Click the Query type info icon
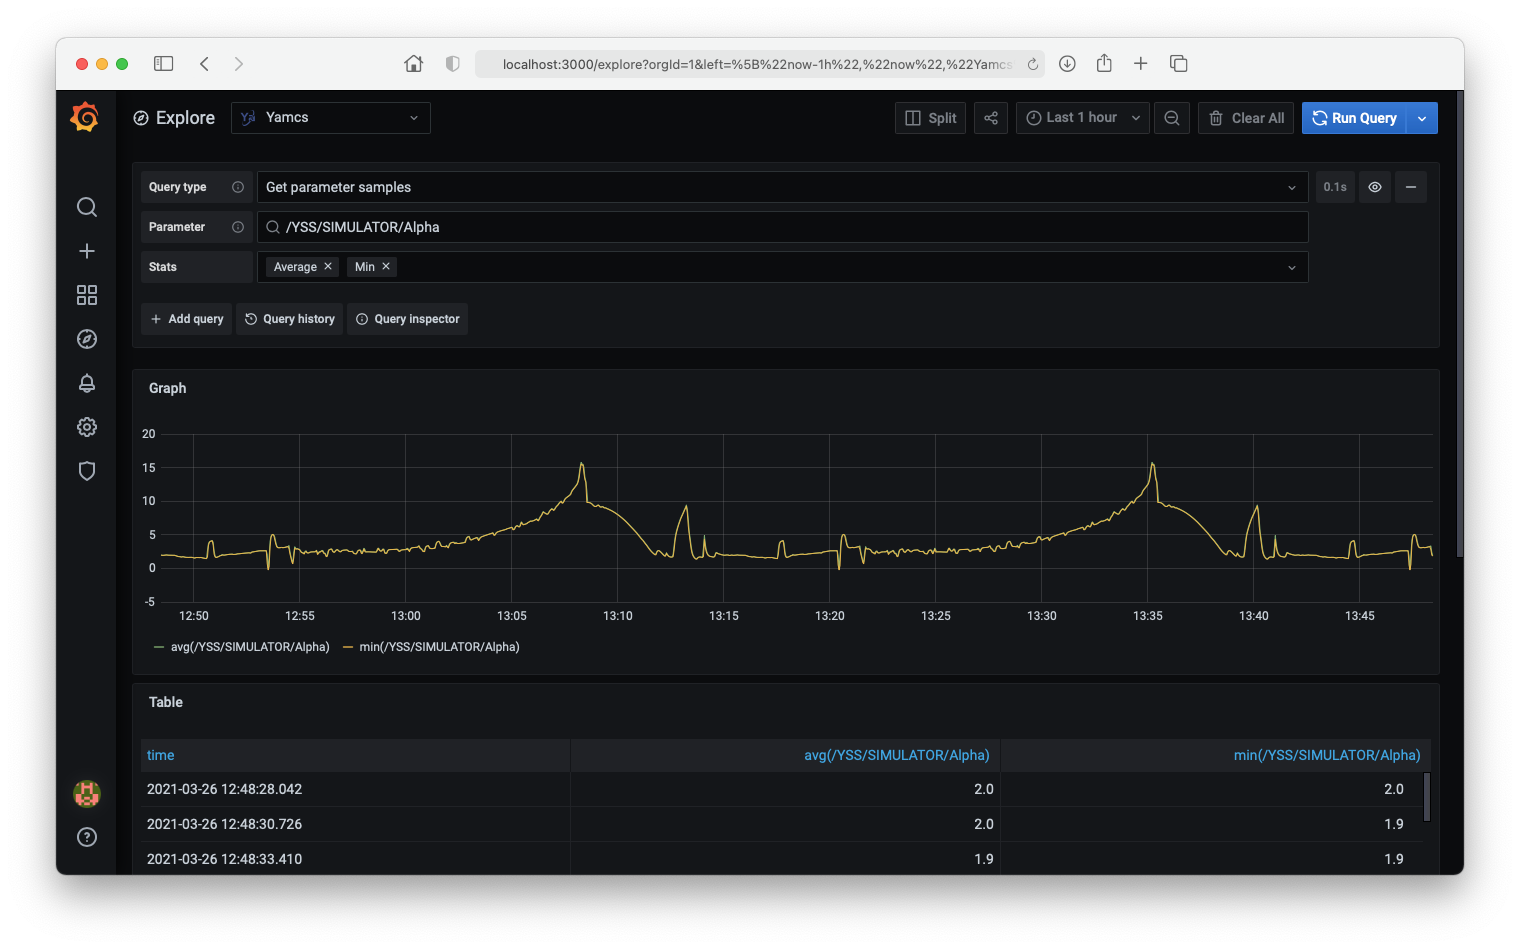 238,187
